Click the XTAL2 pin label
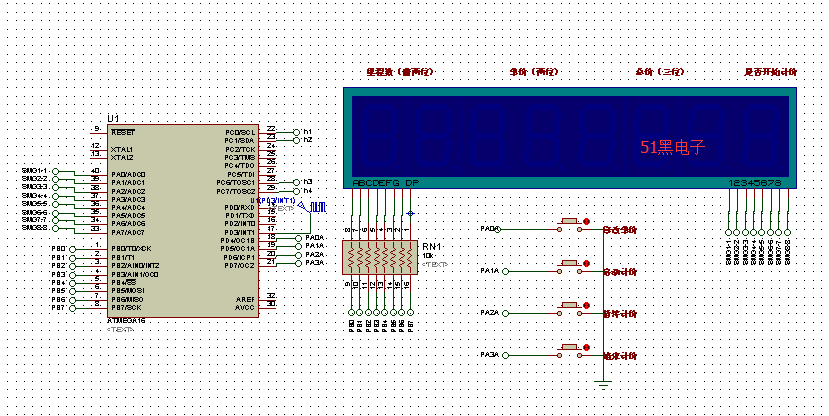The width and height of the screenshot is (829, 416). coord(122,158)
